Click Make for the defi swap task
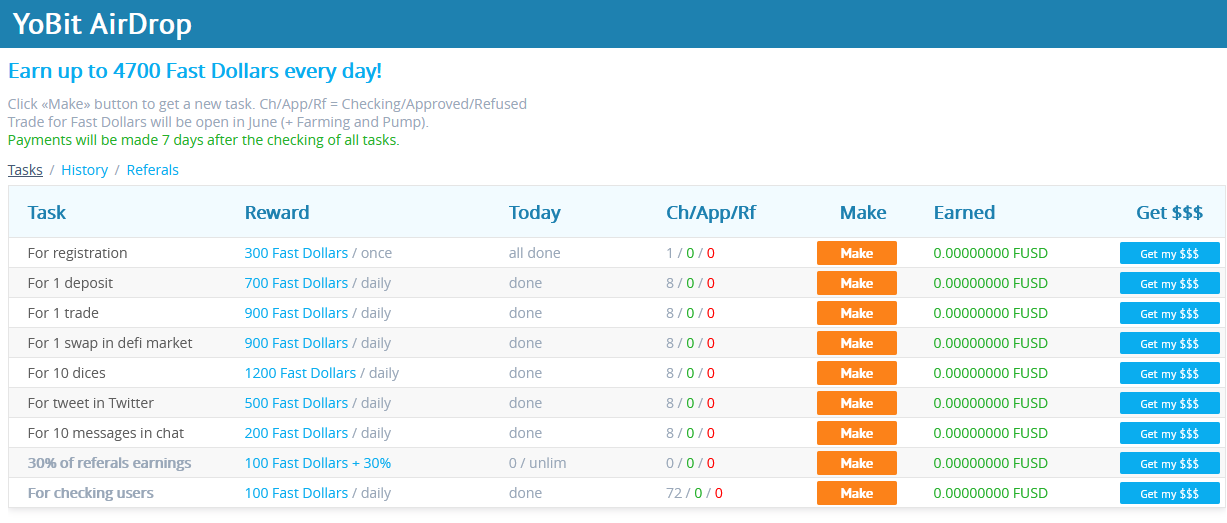The image size is (1227, 523). [857, 343]
